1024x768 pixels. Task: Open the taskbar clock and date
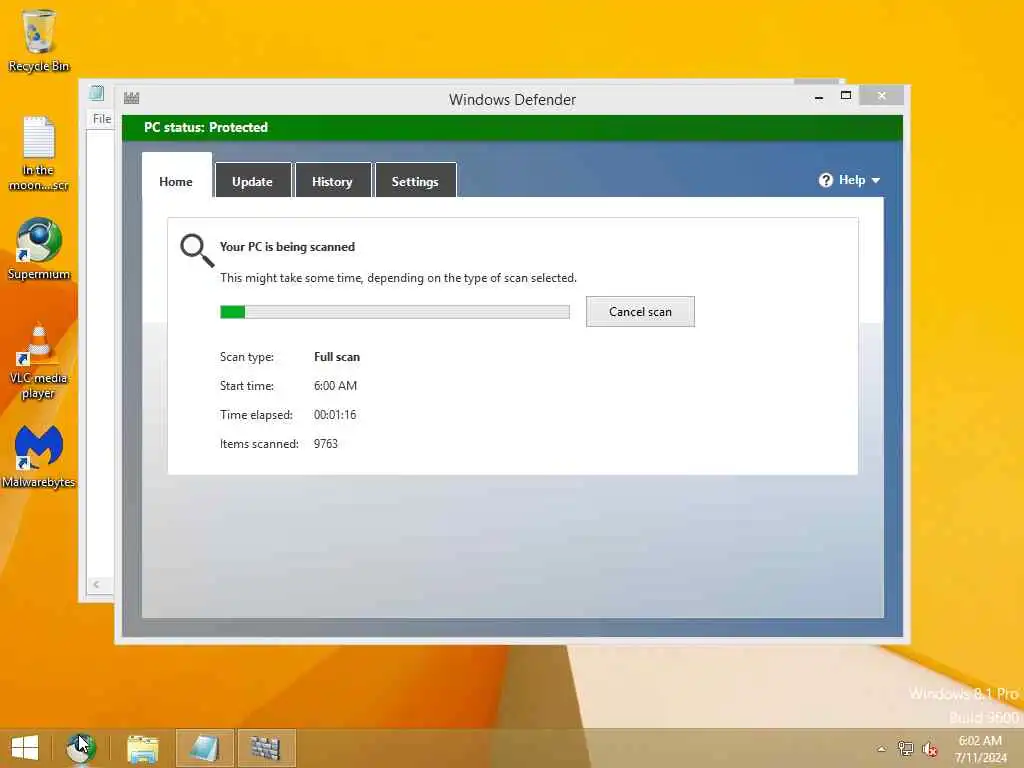pyautogui.click(x=980, y=749)
